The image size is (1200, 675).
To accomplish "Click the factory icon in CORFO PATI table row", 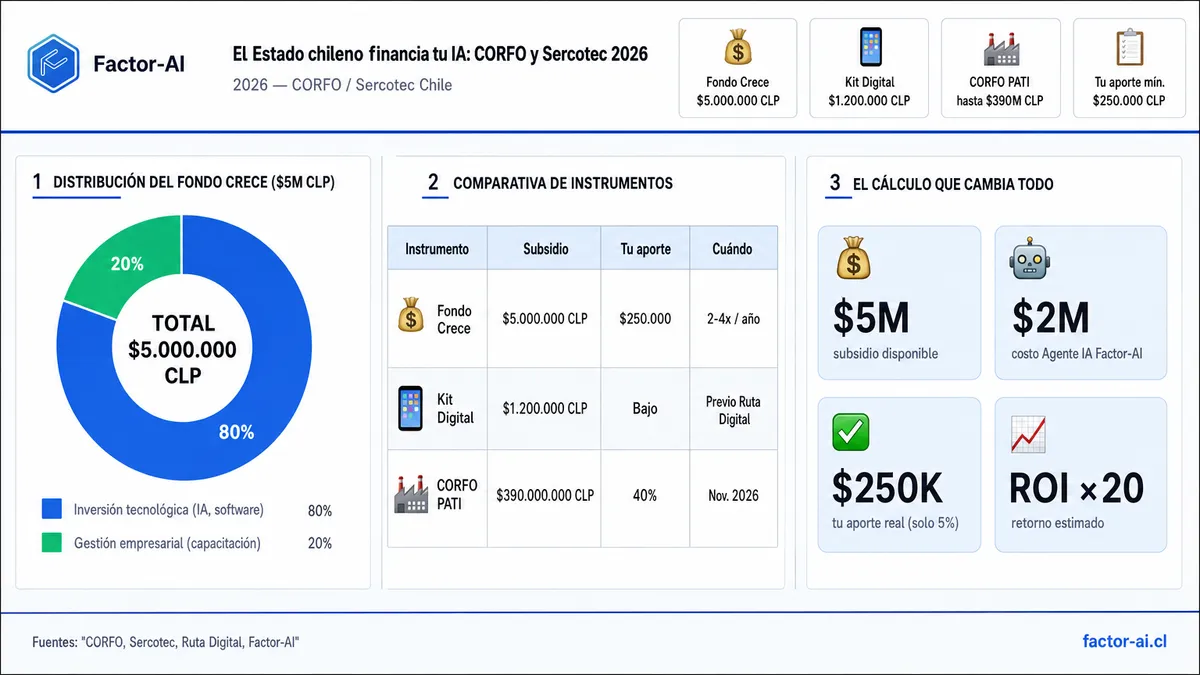I will coord(411,495).
